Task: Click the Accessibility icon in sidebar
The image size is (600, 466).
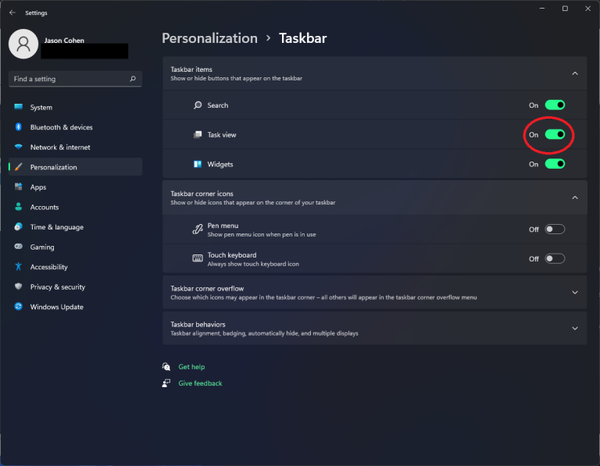Action: [x=18, y=267]
